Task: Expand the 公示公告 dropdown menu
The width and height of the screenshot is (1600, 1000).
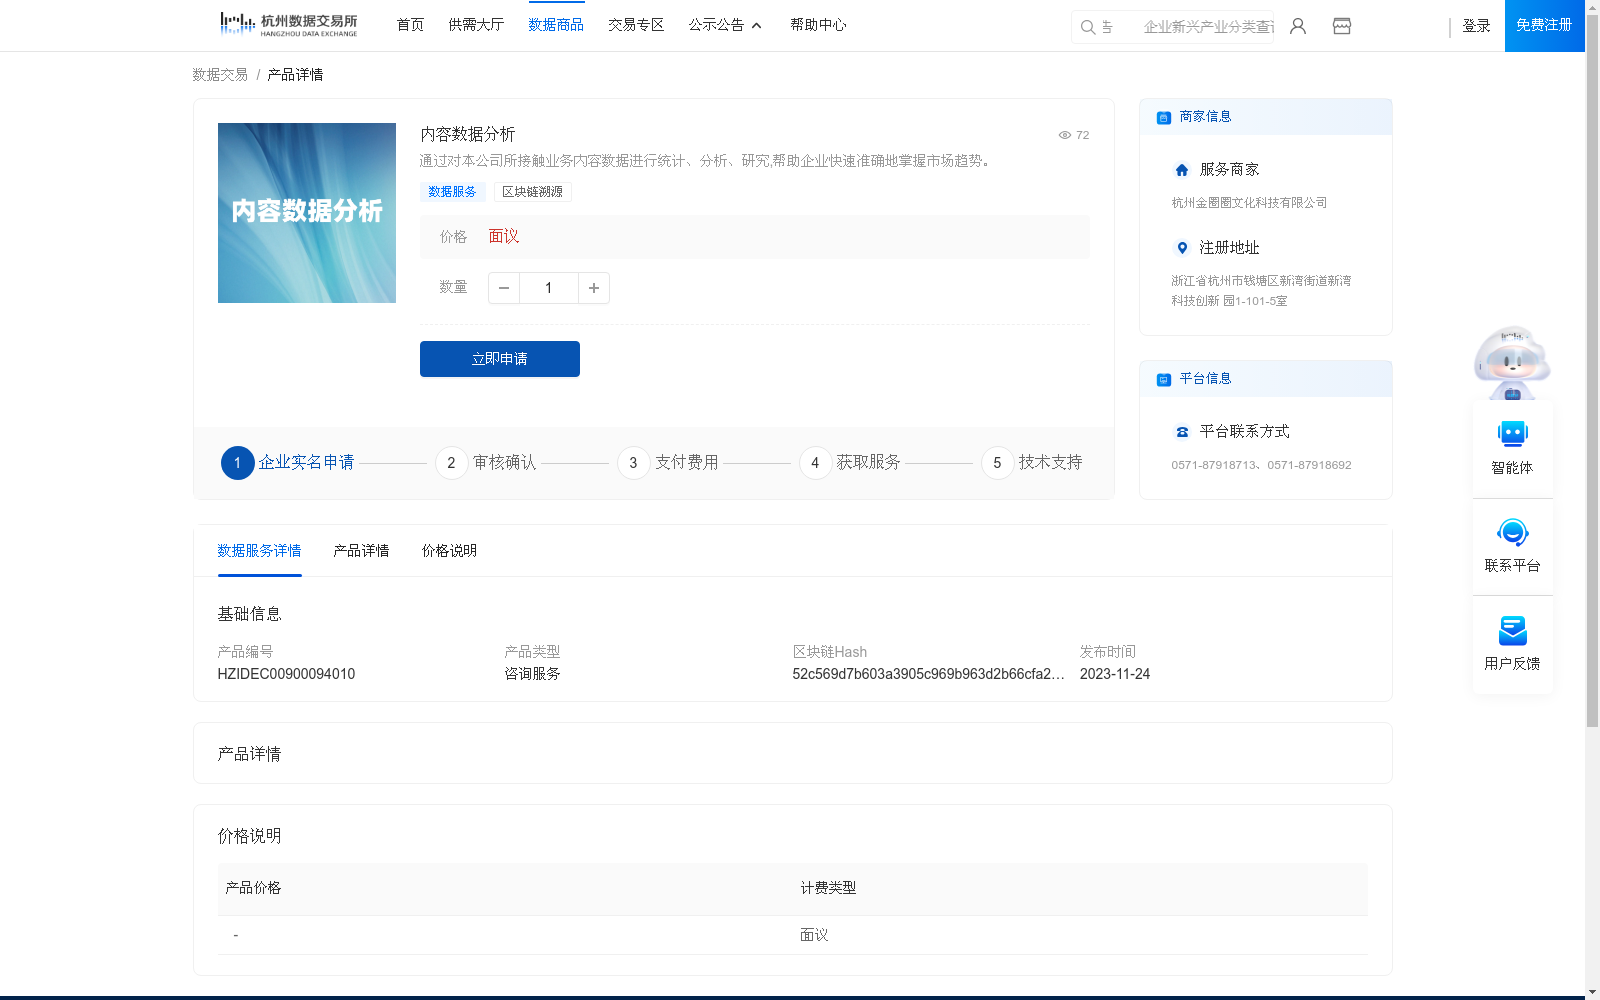Action: pos(725,25)
